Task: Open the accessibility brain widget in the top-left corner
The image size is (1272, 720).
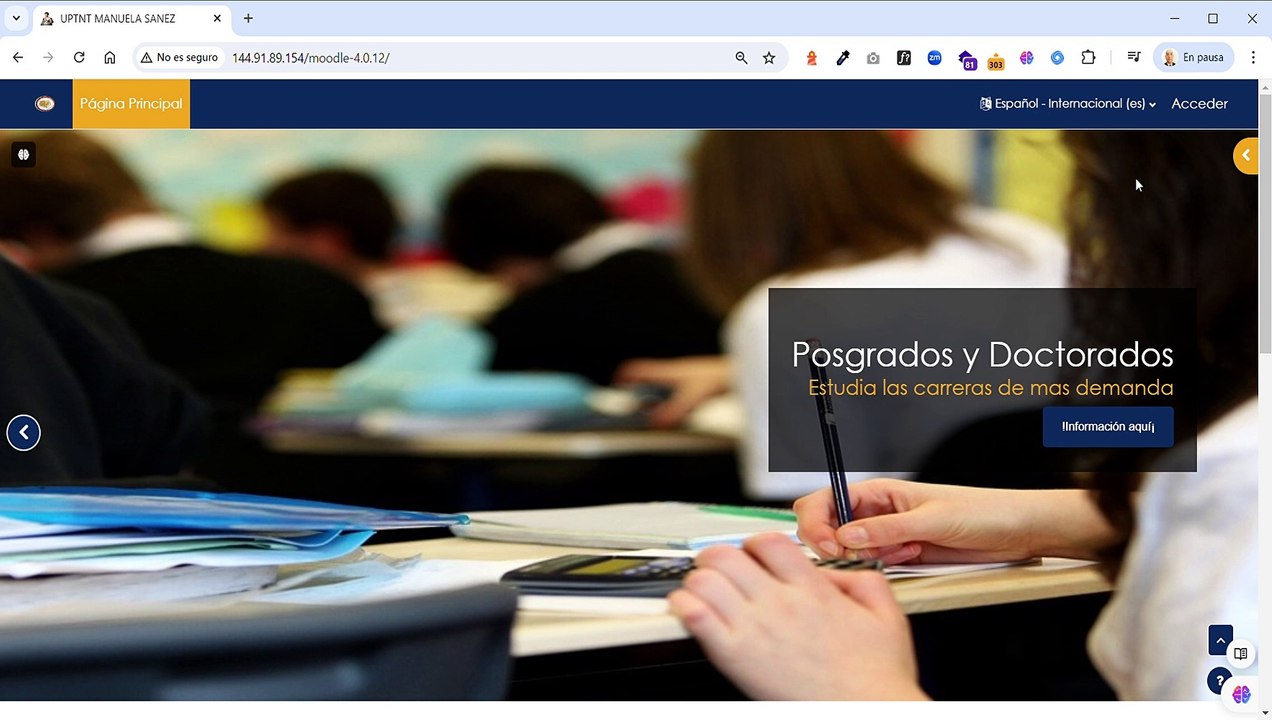Action: click(x=24, y=155)
